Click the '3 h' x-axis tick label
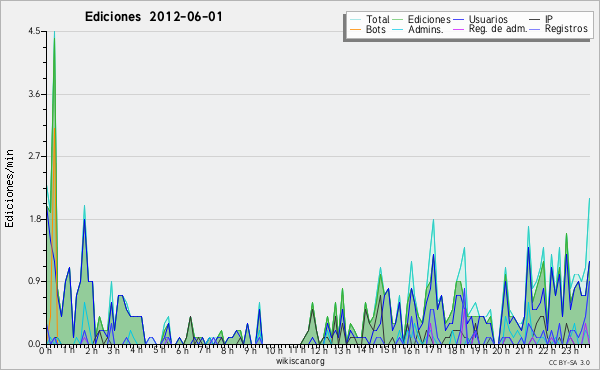600x370 pixels. (114, 350)
